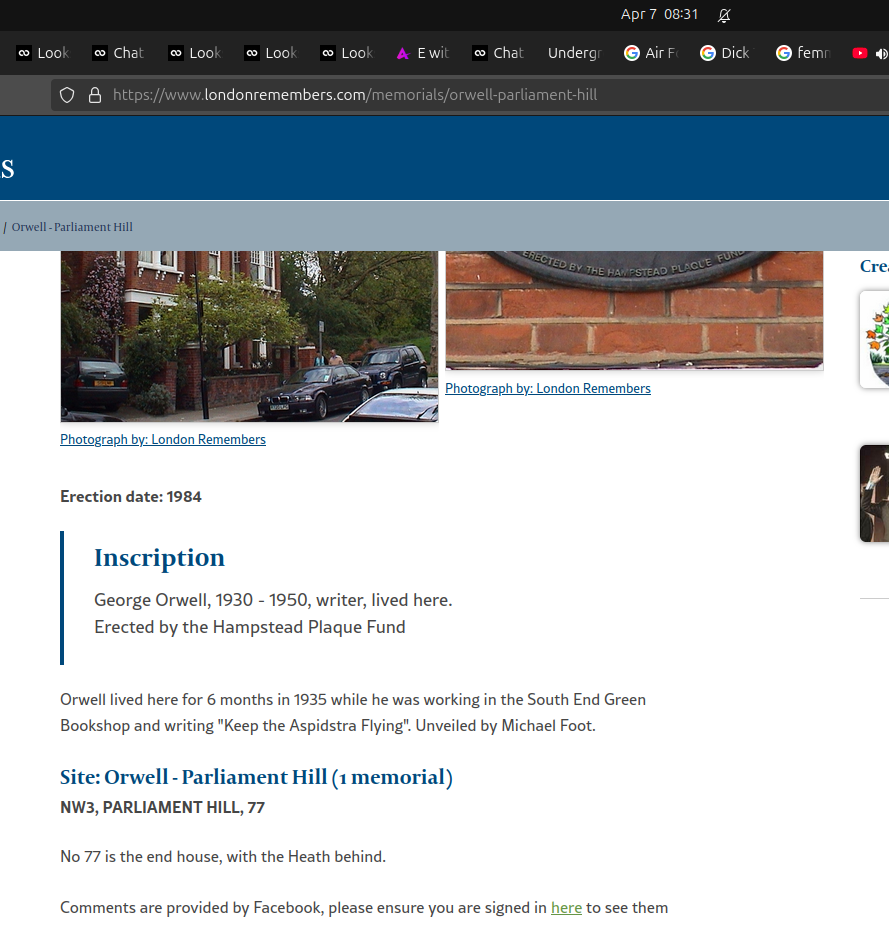Click 'Erection date: 1984' text
The image size is (889, 948).
(x=131, y=496)
